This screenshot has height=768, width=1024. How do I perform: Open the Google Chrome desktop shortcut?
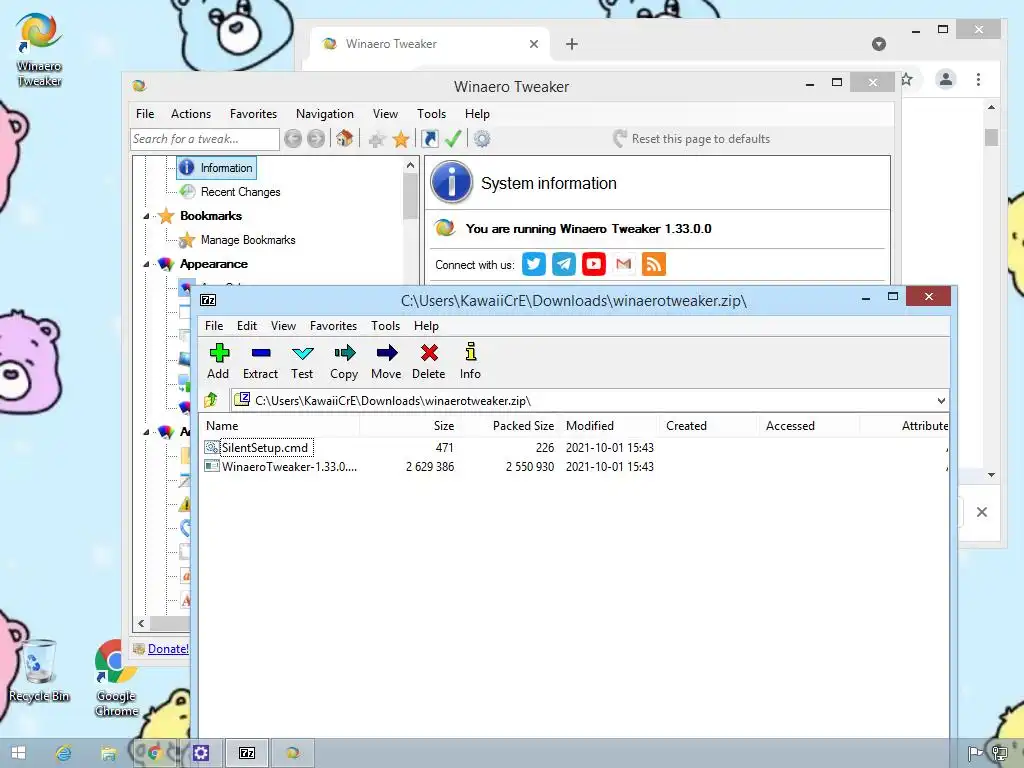pos(116,679)
